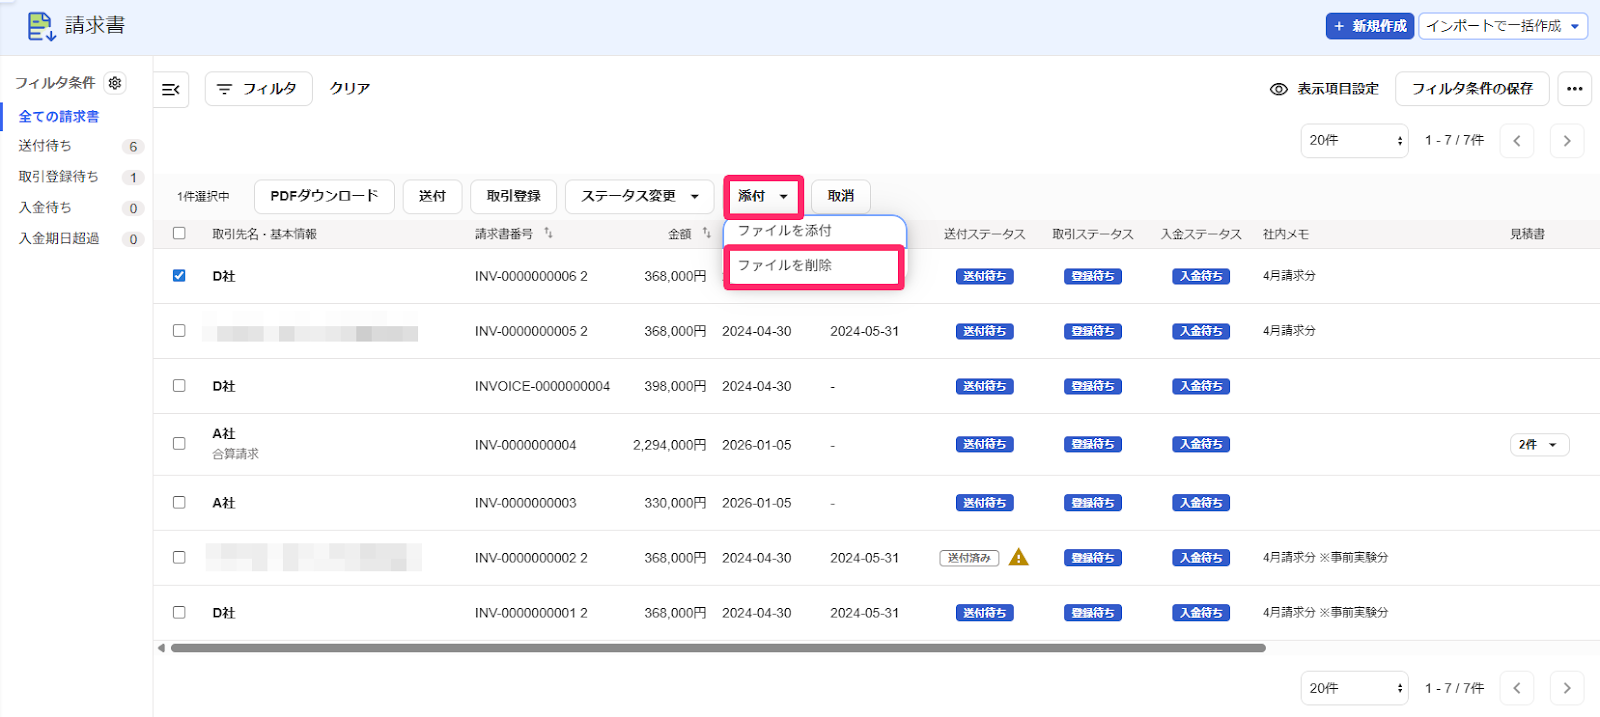Go to previous page using bottom arrow
The image size is (1600, 717).
[x=1517, y=688]
